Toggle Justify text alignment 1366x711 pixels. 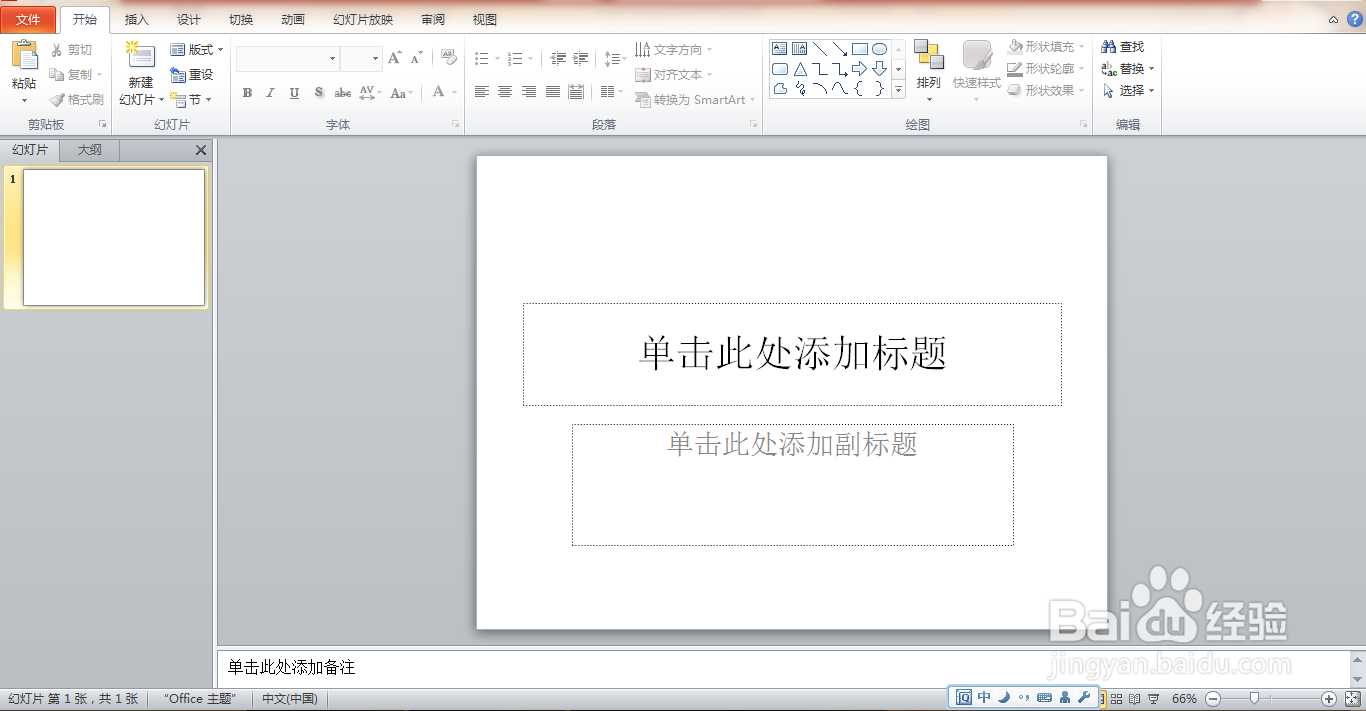tap(553, 92)
